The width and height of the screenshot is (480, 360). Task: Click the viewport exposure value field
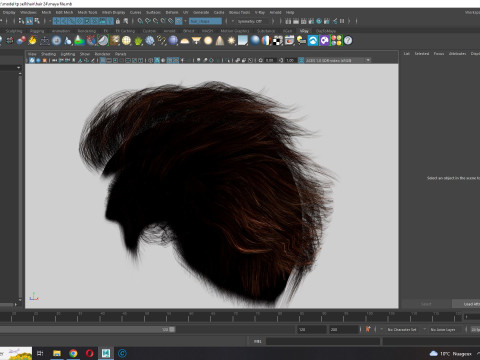click(270, 60)
